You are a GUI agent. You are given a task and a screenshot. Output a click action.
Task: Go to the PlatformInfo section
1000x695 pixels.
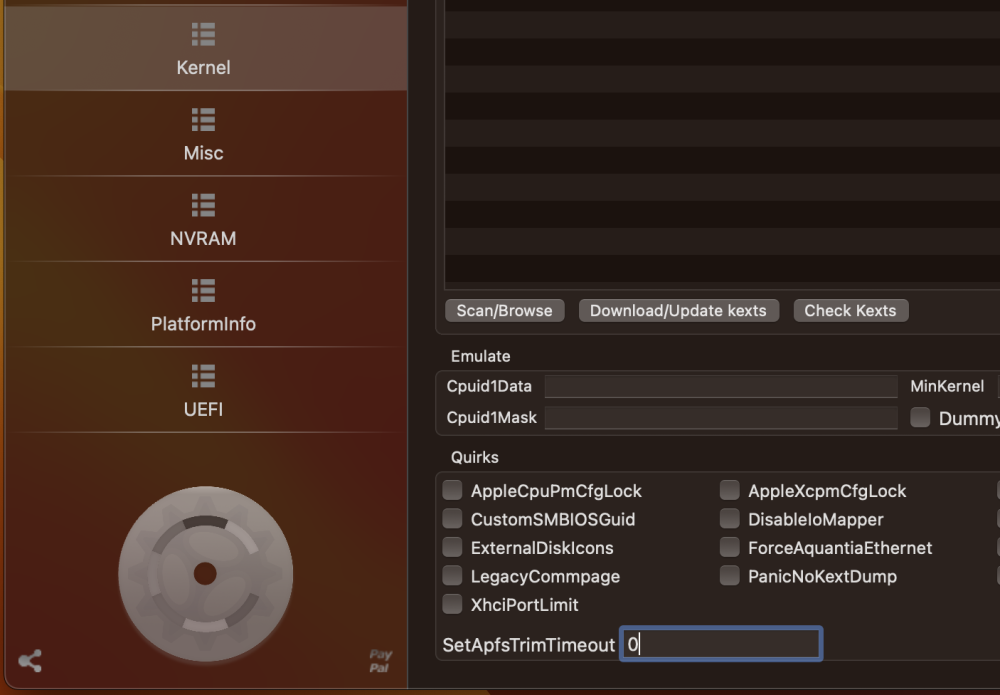pyautogui.click(x=204, y=305)
